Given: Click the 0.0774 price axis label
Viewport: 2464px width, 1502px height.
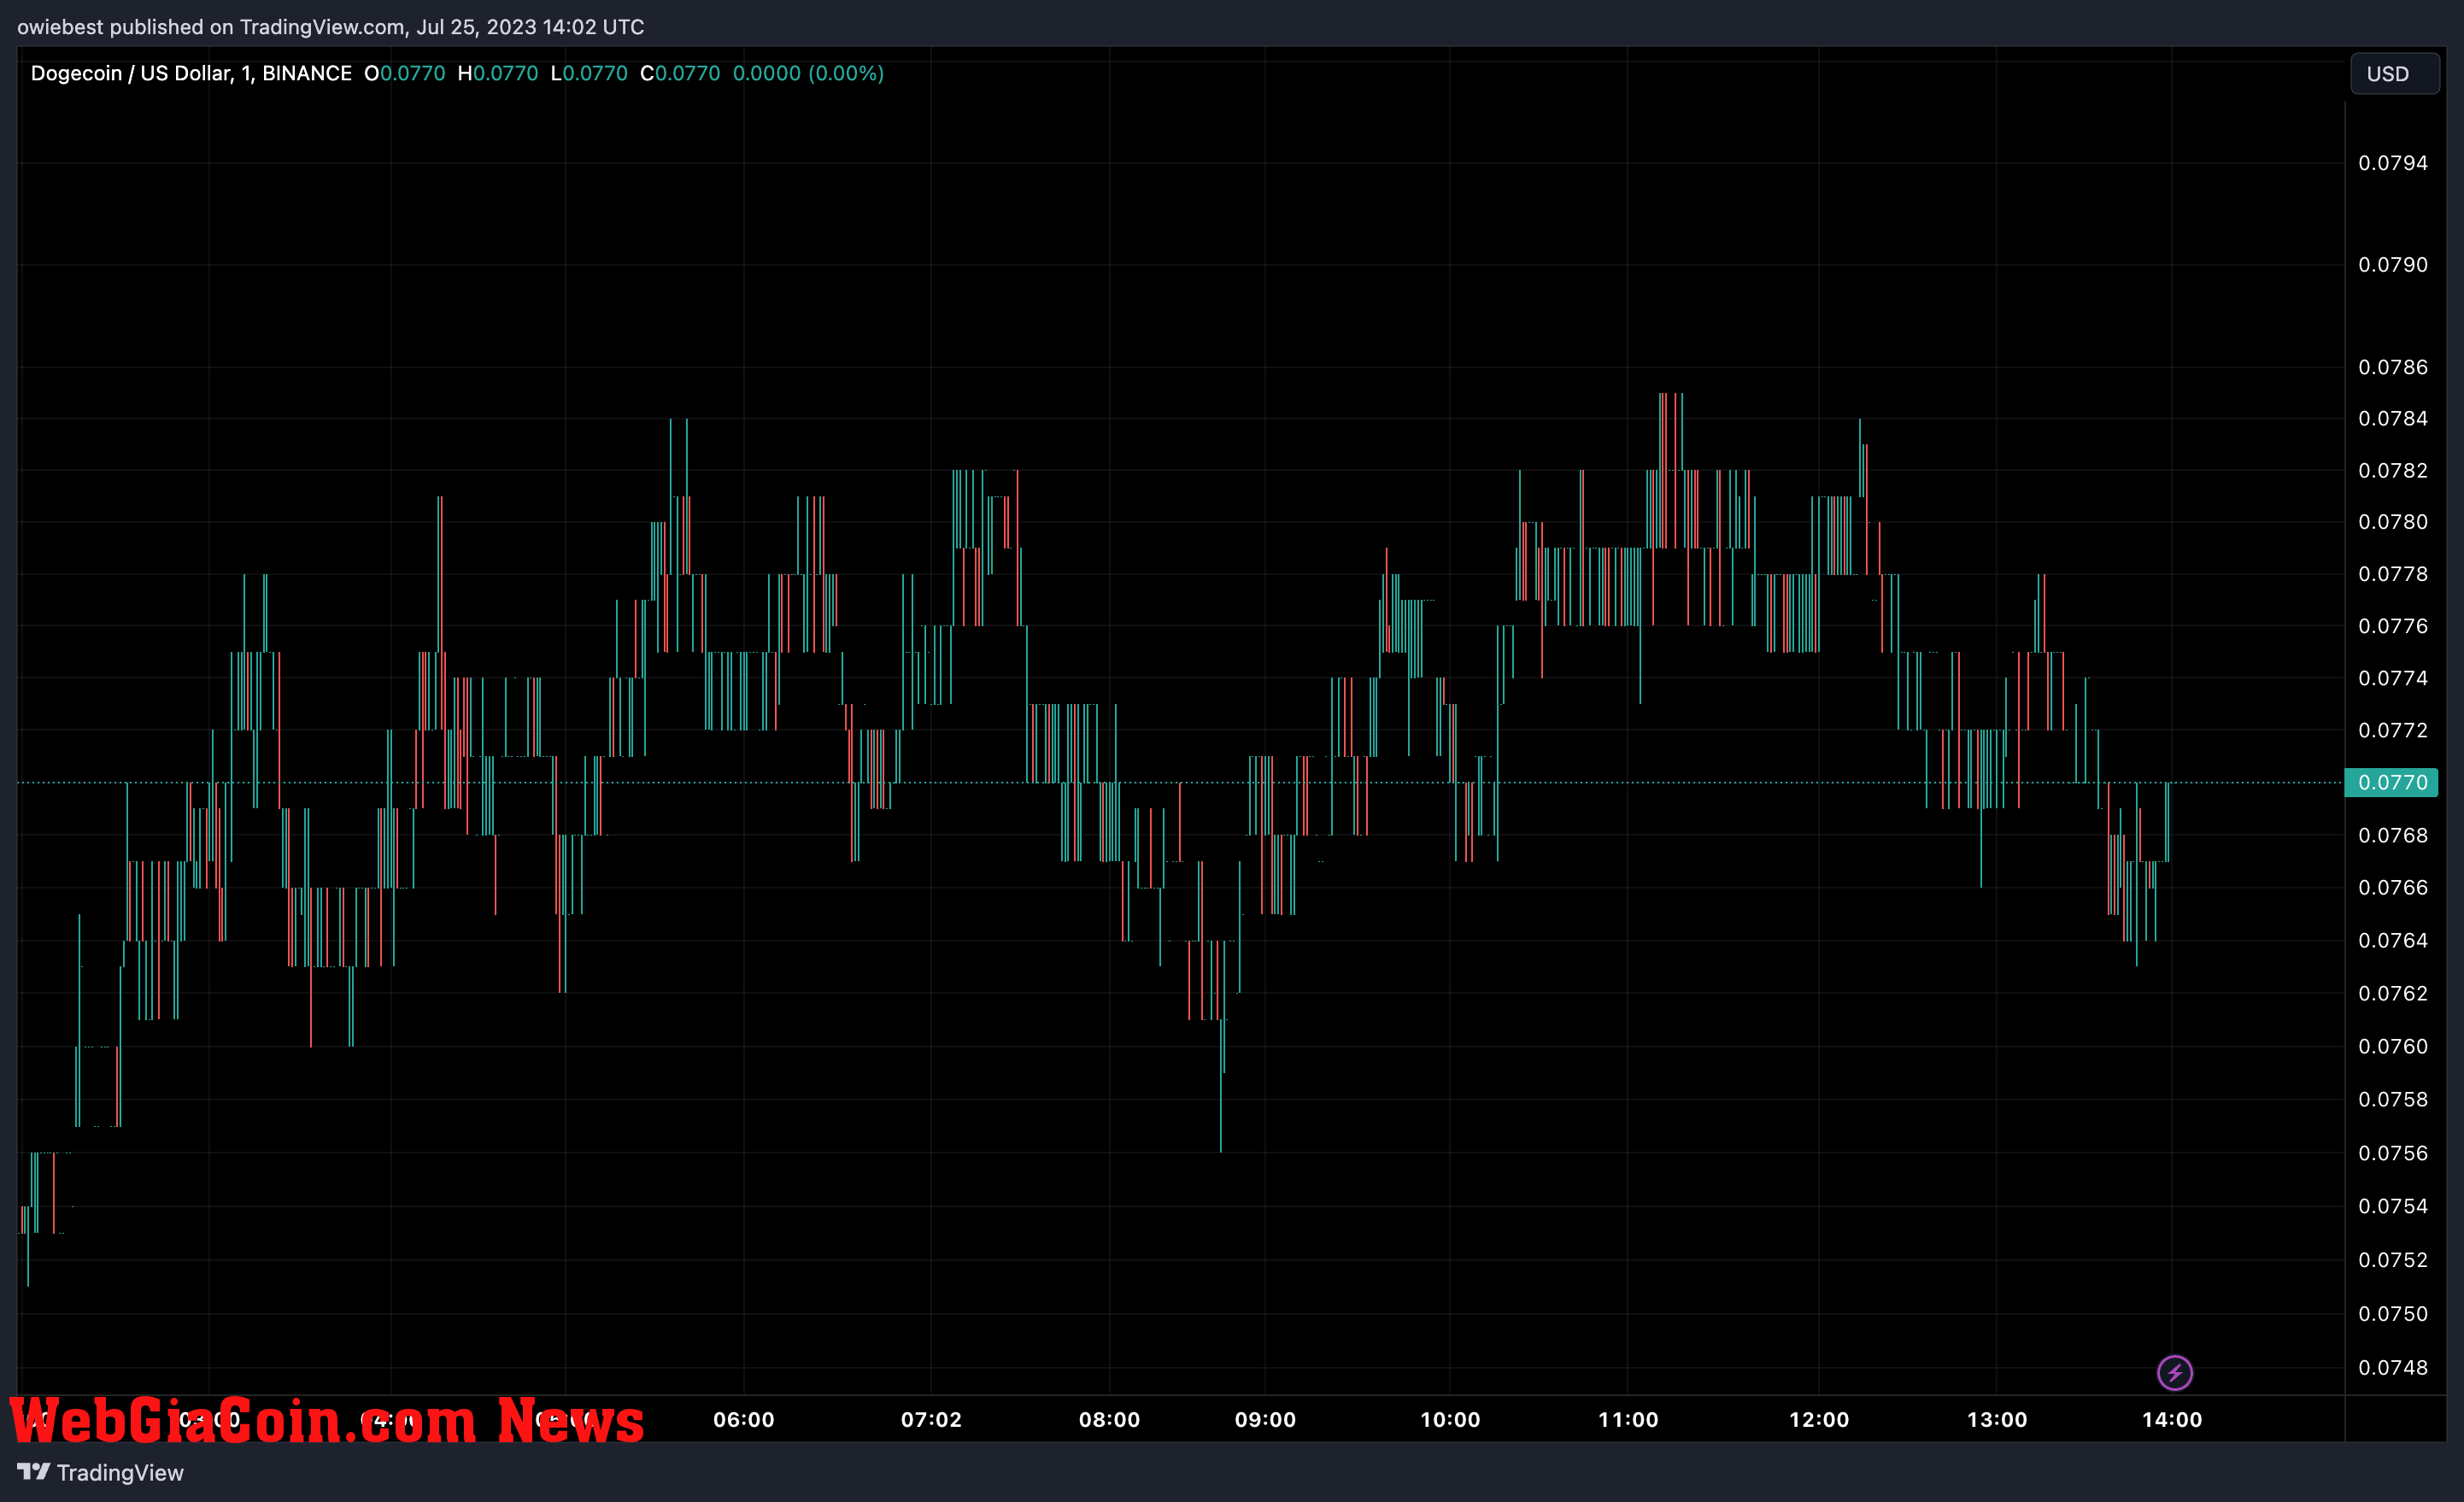Looking at the screenshot, I should click(2392, 678).
